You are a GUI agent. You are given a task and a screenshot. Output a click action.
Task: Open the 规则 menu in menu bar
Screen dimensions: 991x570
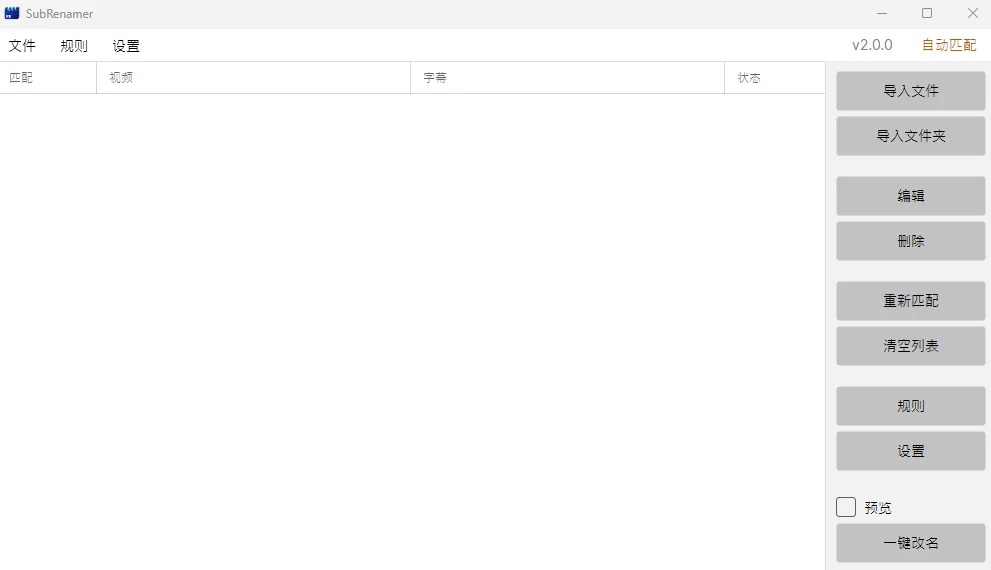click(x=74, y=46)
